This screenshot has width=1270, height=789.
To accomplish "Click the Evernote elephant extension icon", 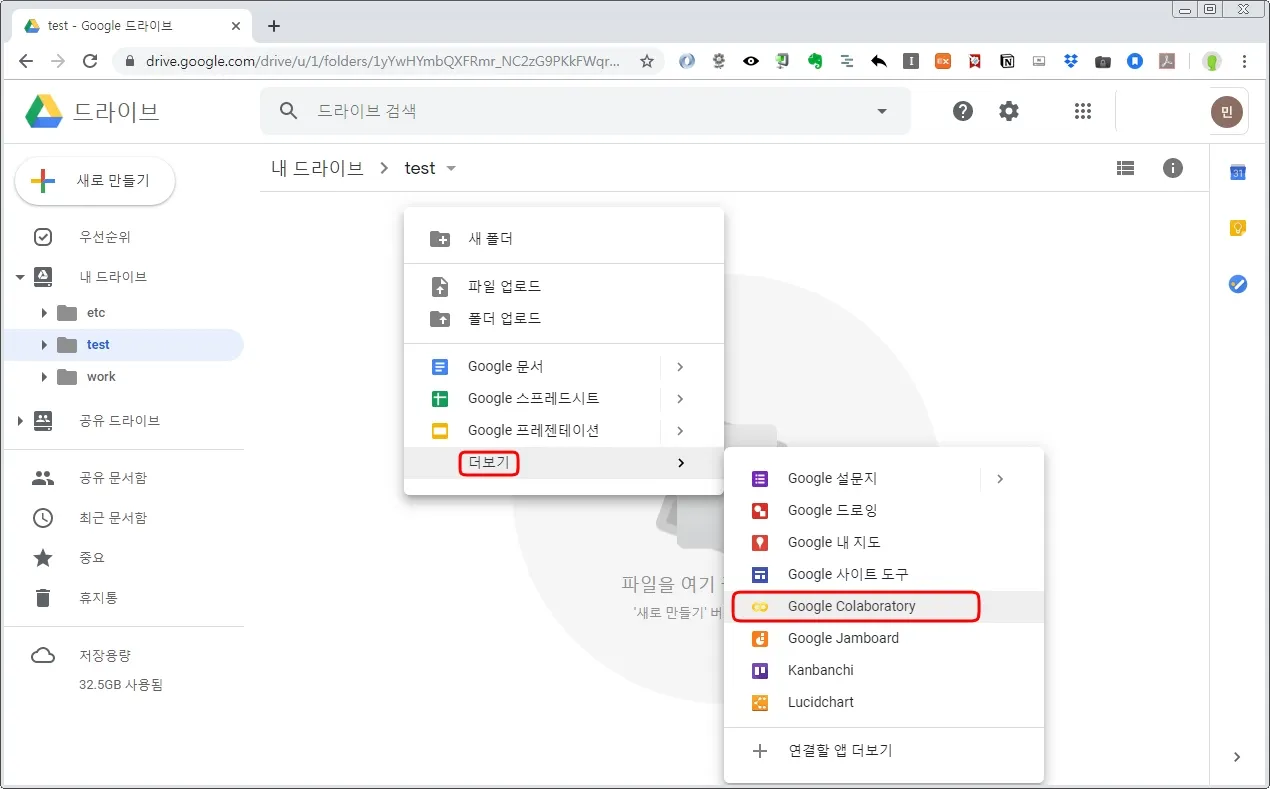I will pos(815,61).
